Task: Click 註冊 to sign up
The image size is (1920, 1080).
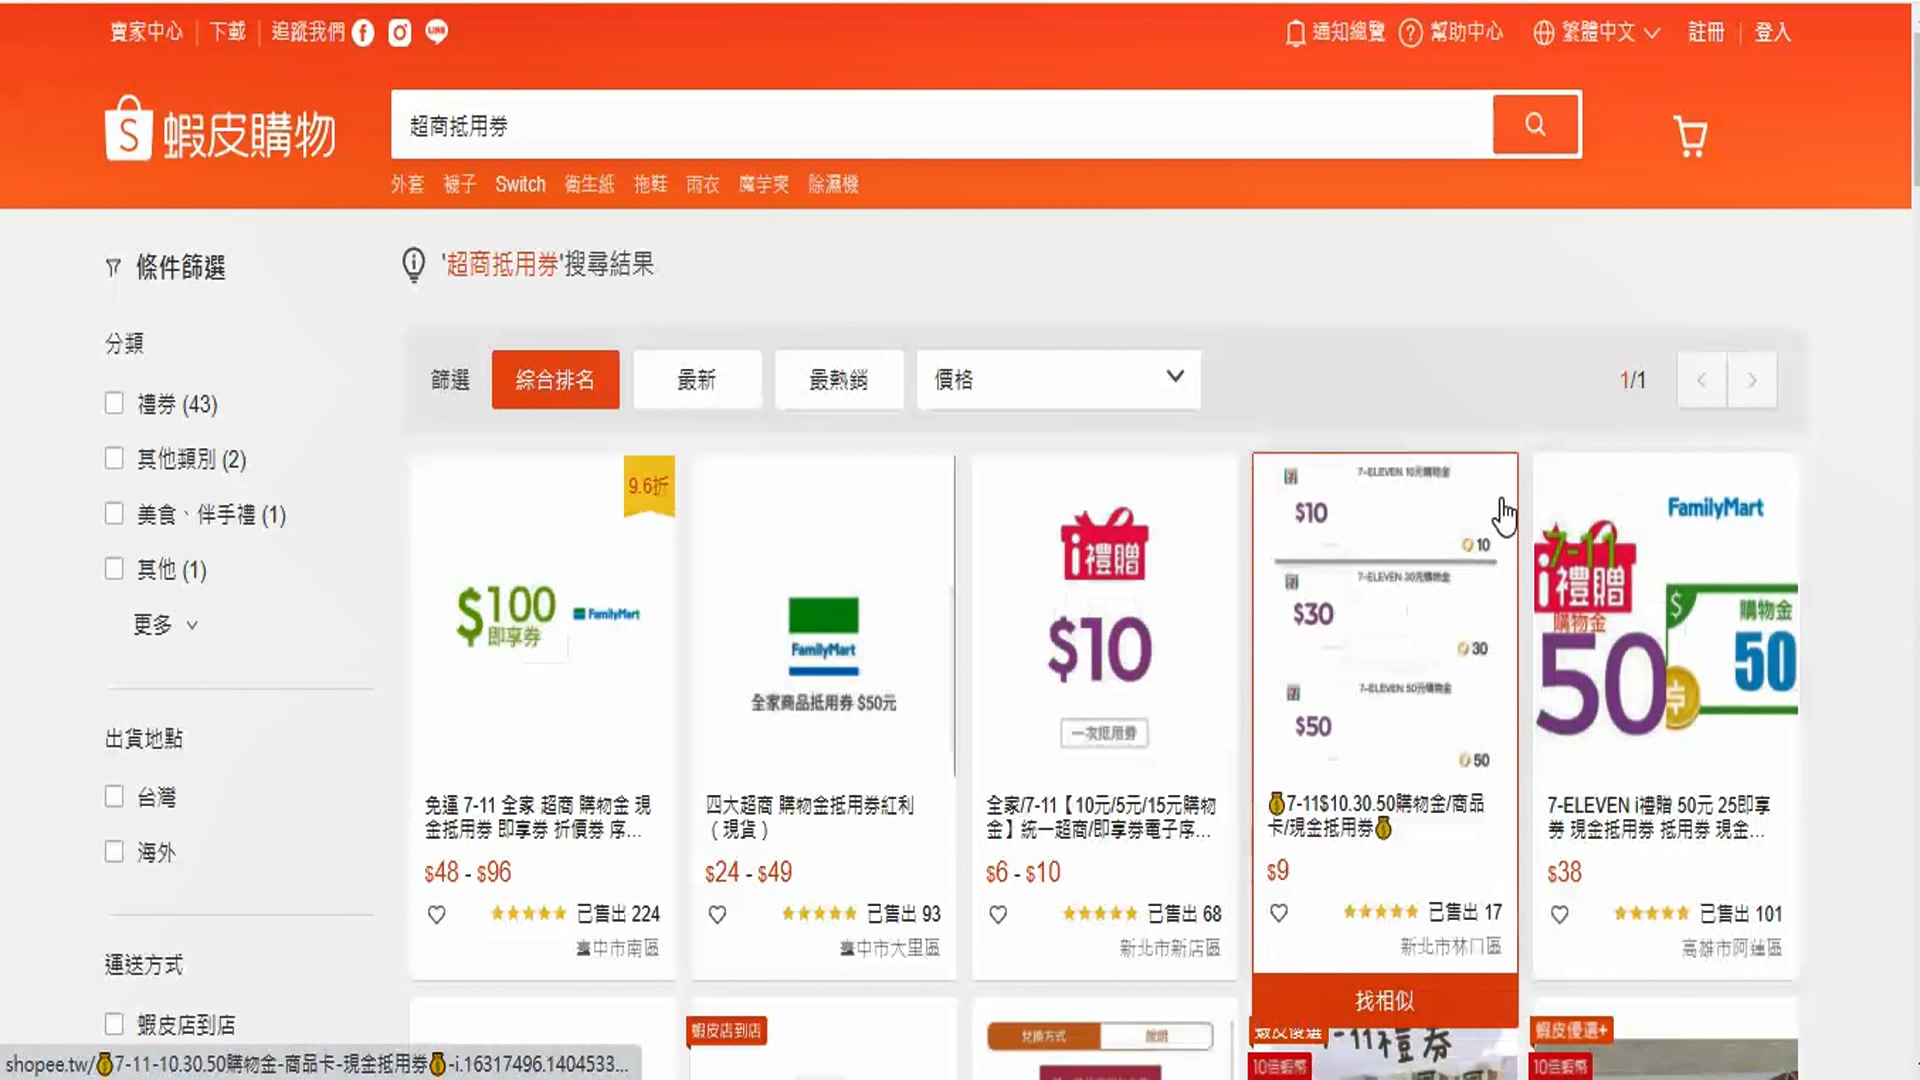Action: pyautogui.click(x=1706, y=32)
